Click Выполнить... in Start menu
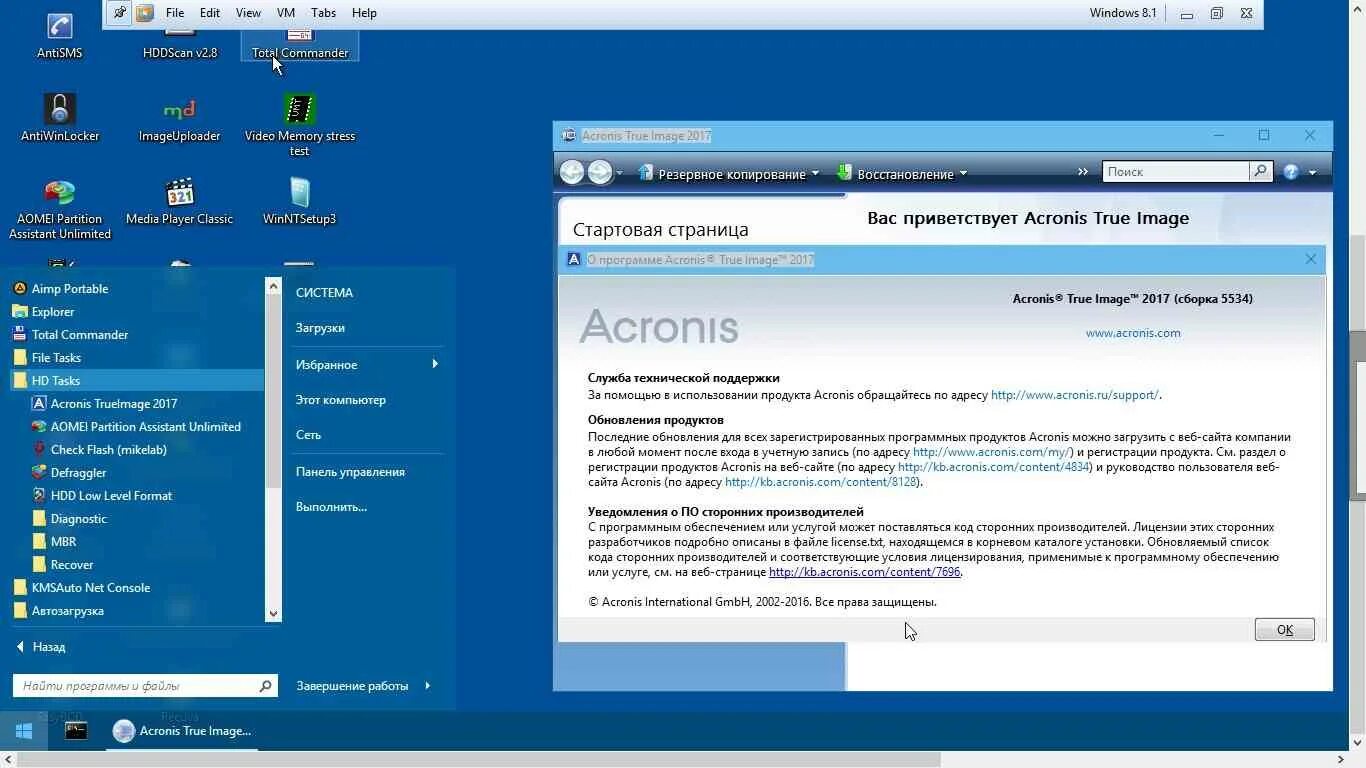The image size is (1366, 768). pyautogui.click(x=331, y=507)
